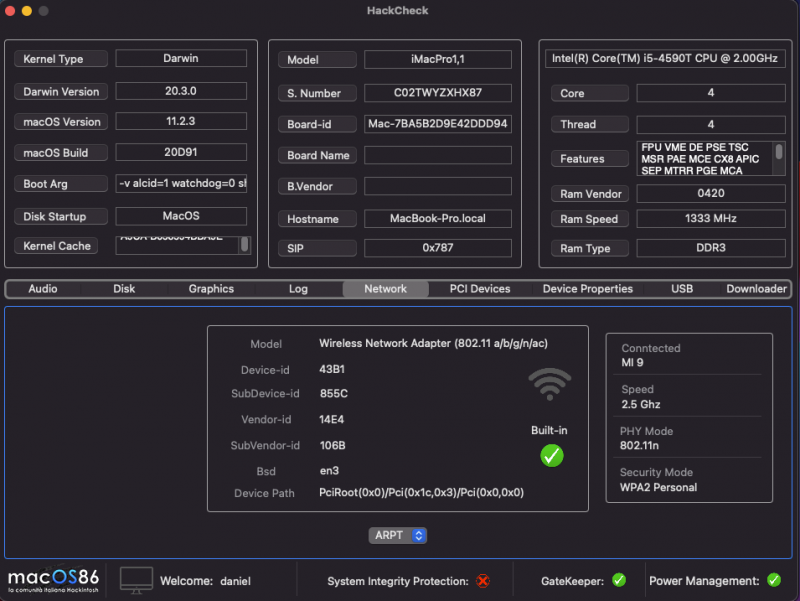Click the yellow minimize window button
The width and height of the screenshot is (800, 601).
tap(27, 11)
